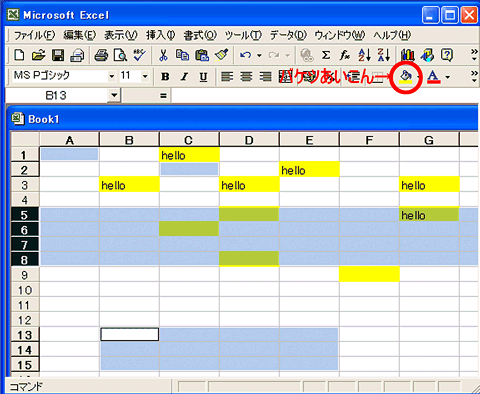Select yellow cell C1 containing hello
The width and height of the screenshot is (480, 394).
click(189, 155)
